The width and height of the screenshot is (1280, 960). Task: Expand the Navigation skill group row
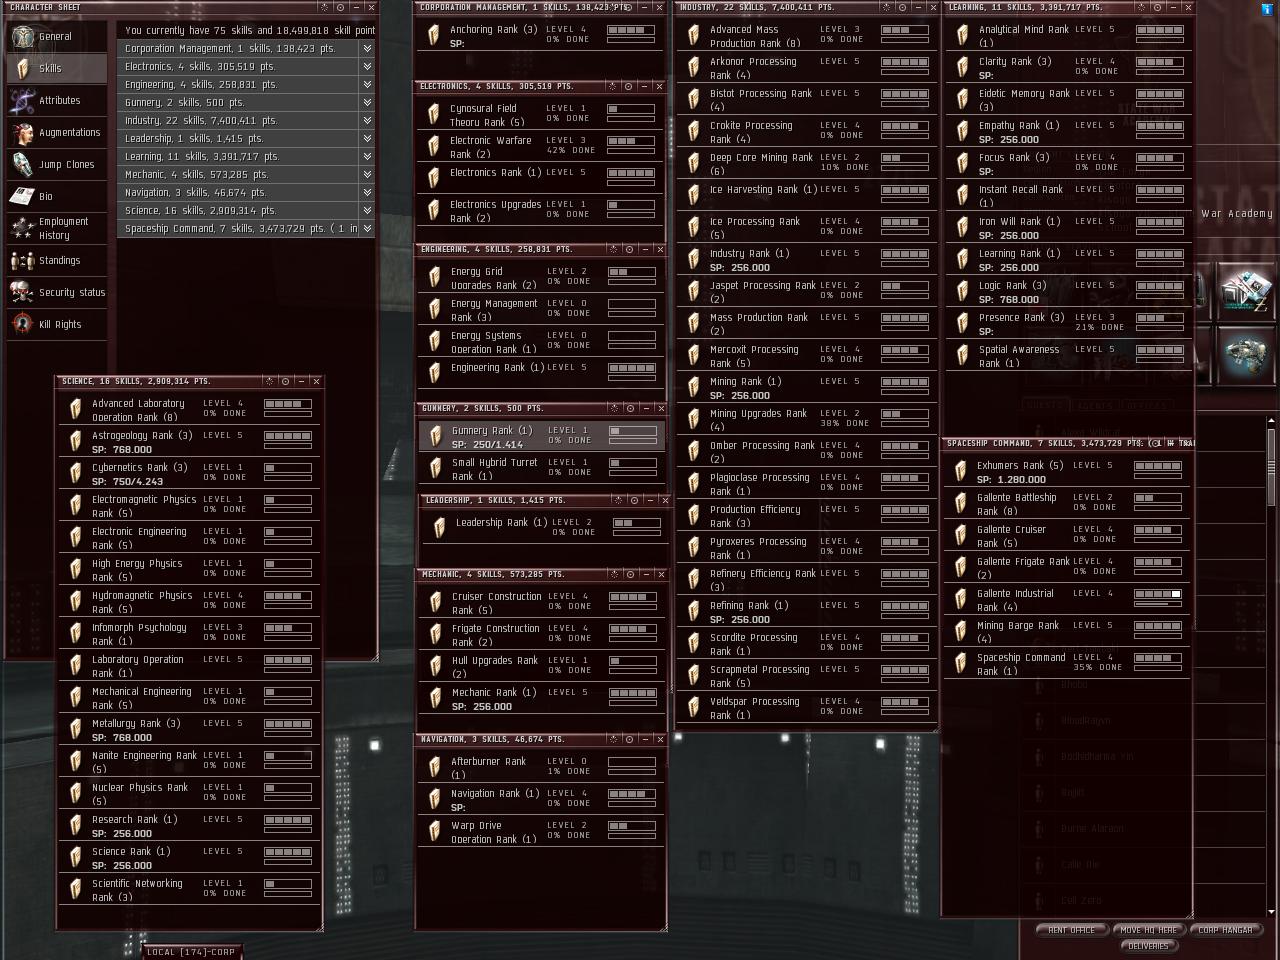(367, 192)
